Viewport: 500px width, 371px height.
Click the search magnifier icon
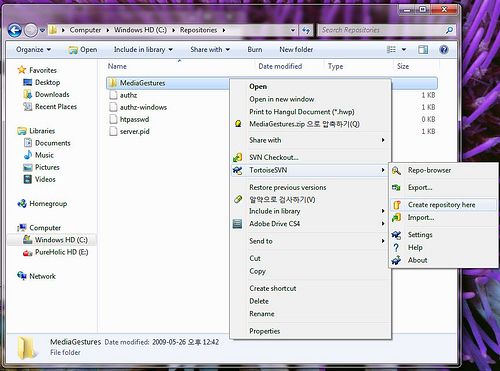click(449, 30)
